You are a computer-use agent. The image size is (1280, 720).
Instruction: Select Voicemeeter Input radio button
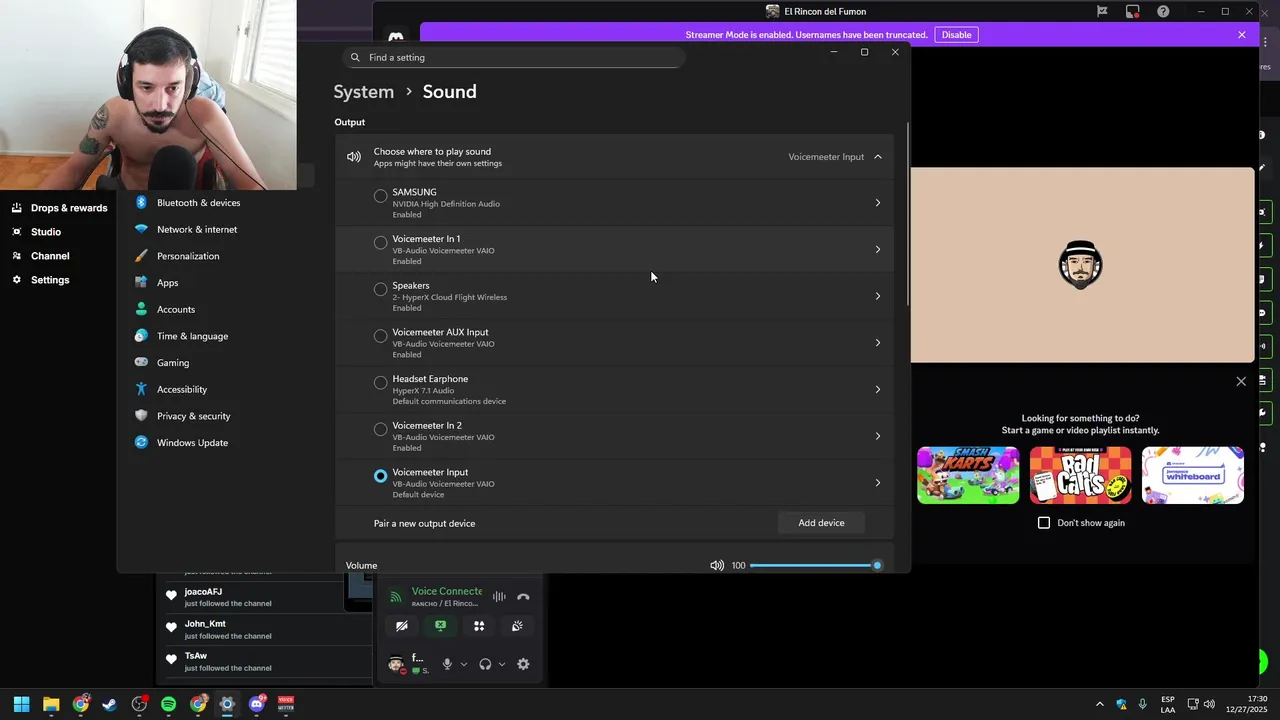380,476
